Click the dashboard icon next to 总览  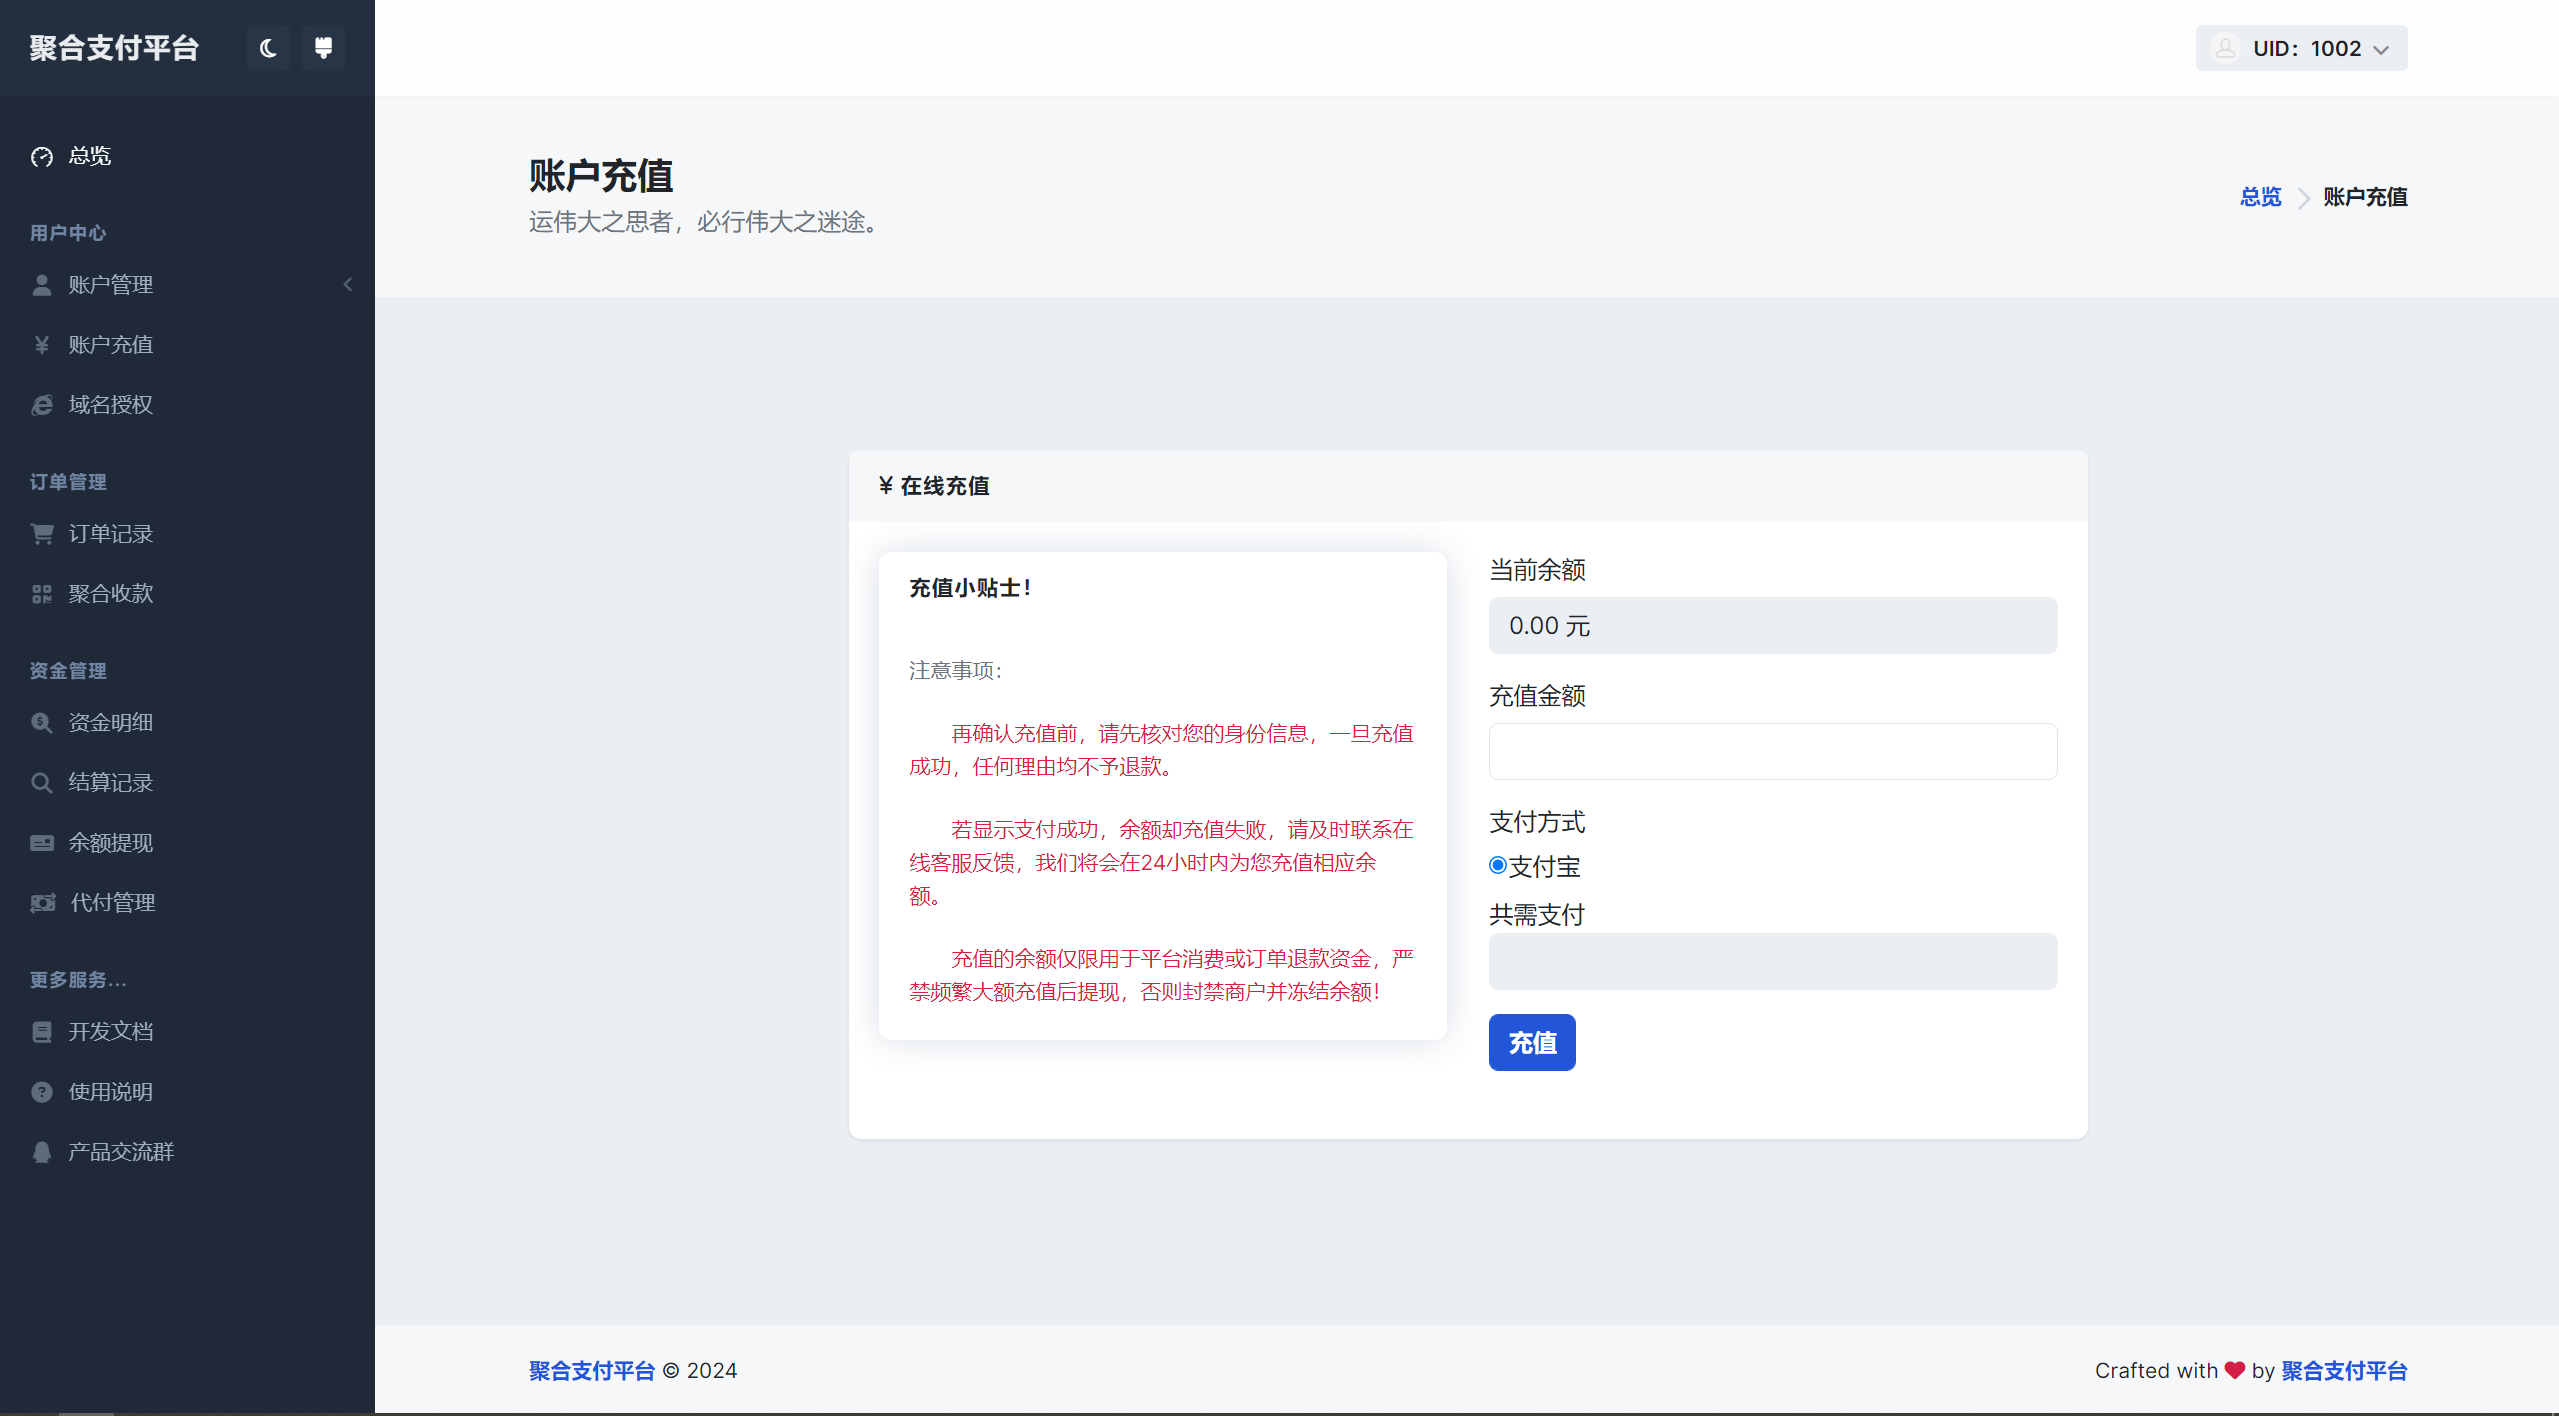coord(41,156)
